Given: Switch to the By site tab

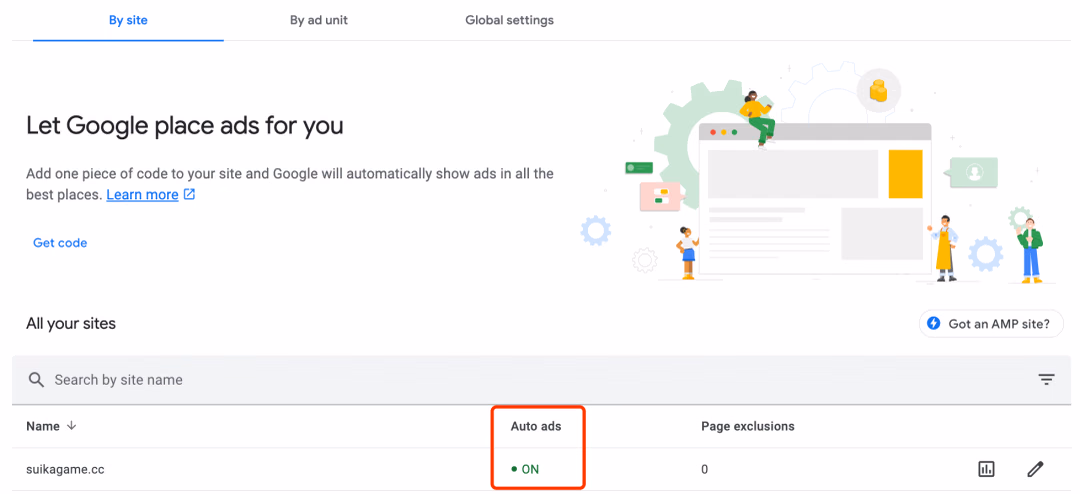Looking at the screenshot, I should pos(128,20).
